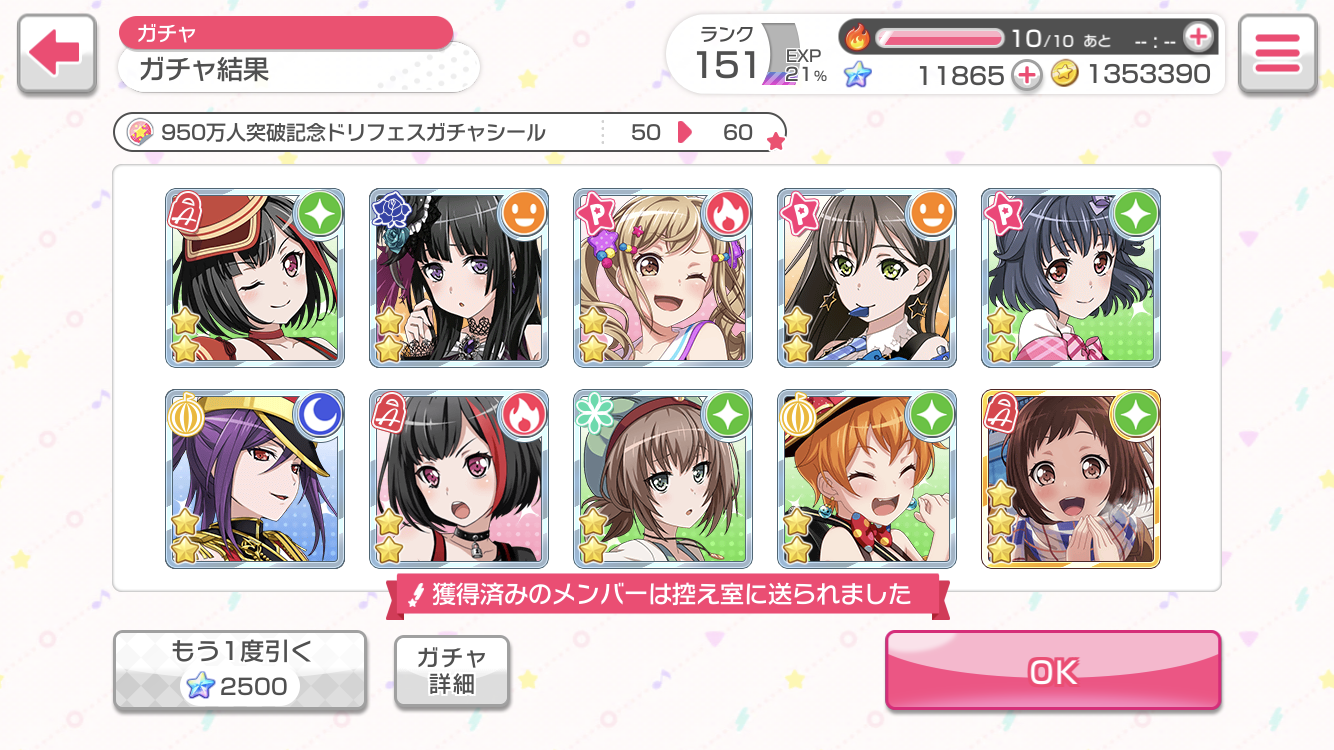Select the purple-haired girl with military cap card

tap(255, 479)
